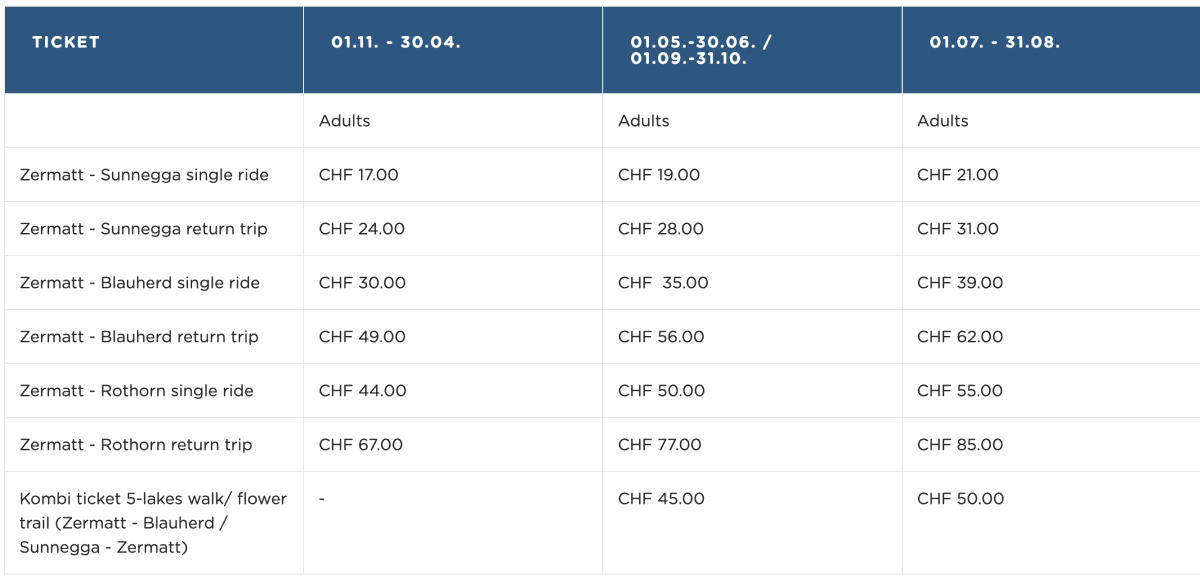Select the 01.05.-30.06. / 01.09.-31.10. header
The width and height of the screenshot is (1200, 583).
pyautogui.click(x=701, y=50)
